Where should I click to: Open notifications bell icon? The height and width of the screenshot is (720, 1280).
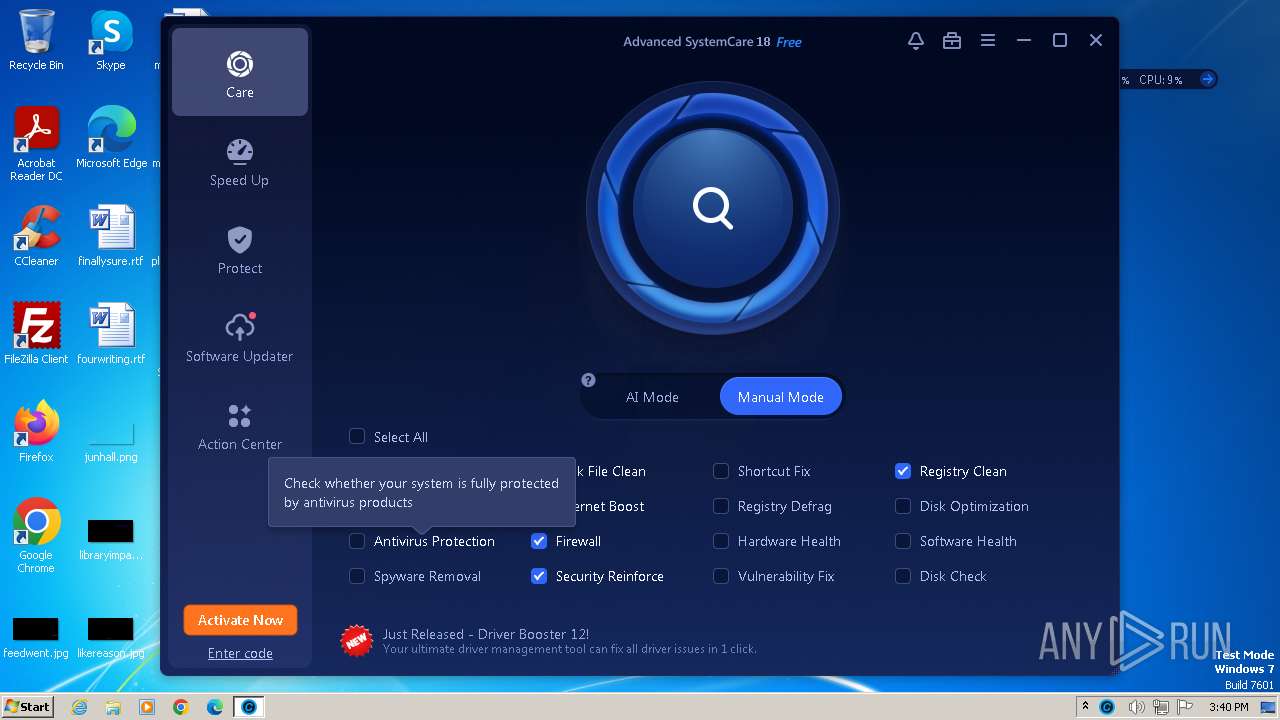[916, 41]
